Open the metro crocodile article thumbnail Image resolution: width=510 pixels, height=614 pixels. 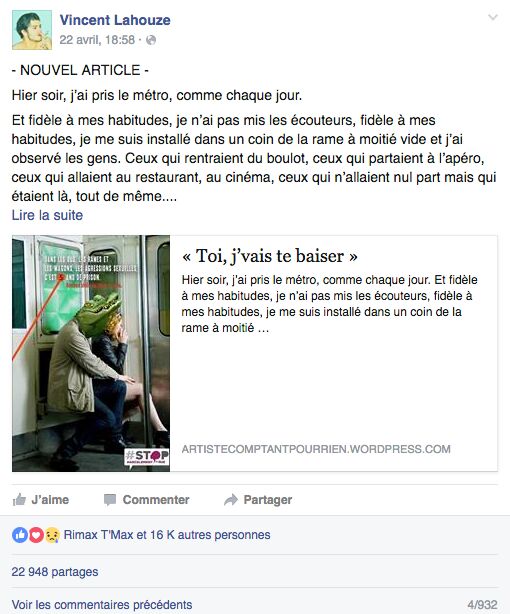pos(91,353)
